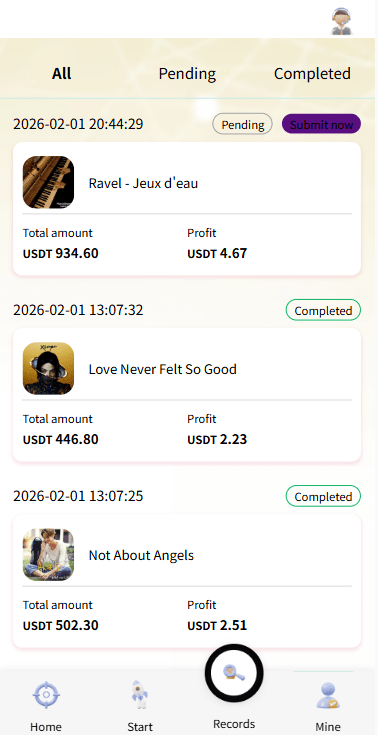Open the Mine profile icon
378x735 pixels.
(328, 696)
